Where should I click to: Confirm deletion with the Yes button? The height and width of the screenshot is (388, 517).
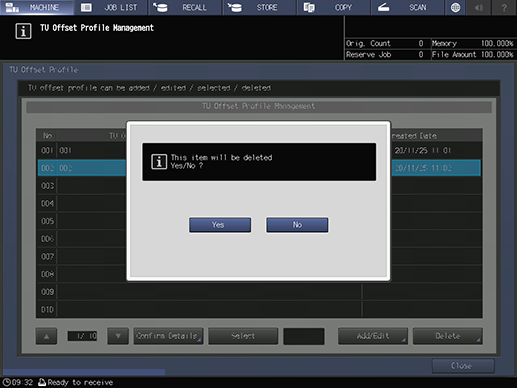point(220,225)
